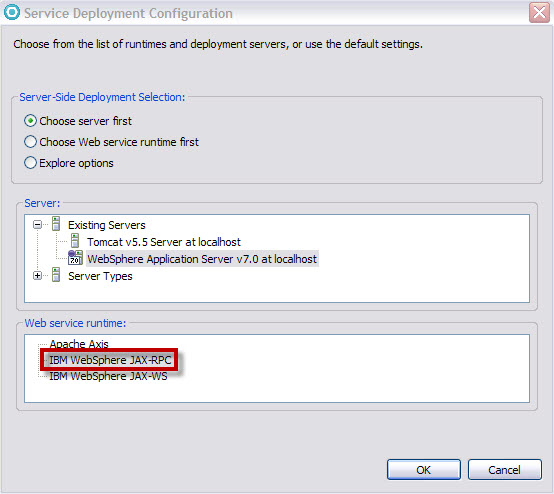
Task: Click the Server Types icon
Action: pyautogui.click(x=56, y=275)
